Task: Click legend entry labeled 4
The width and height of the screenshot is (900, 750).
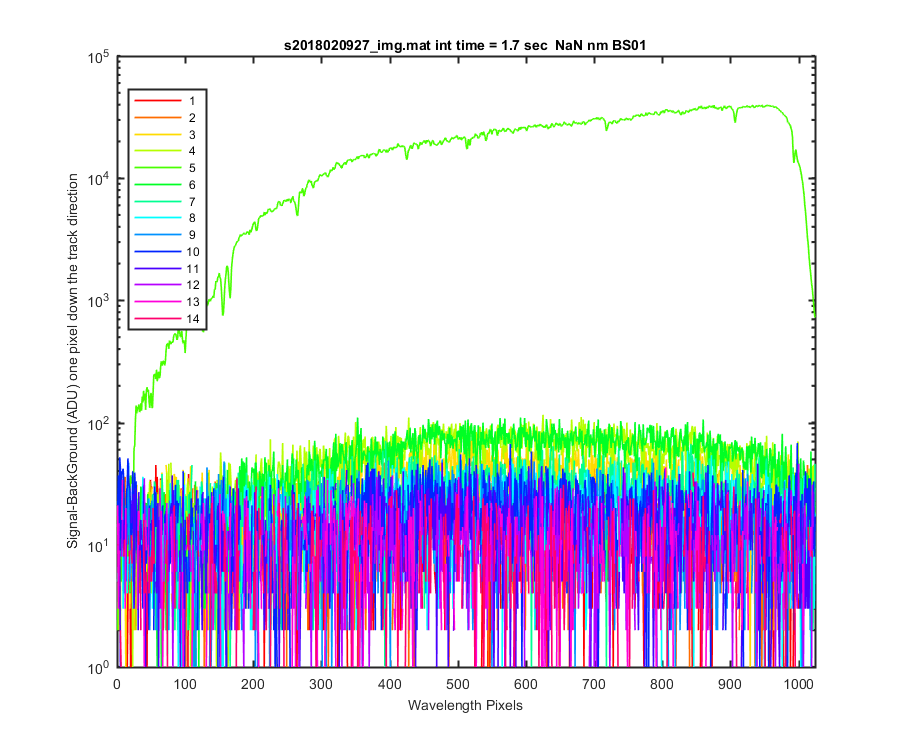Action: click(x=165, y=151)
